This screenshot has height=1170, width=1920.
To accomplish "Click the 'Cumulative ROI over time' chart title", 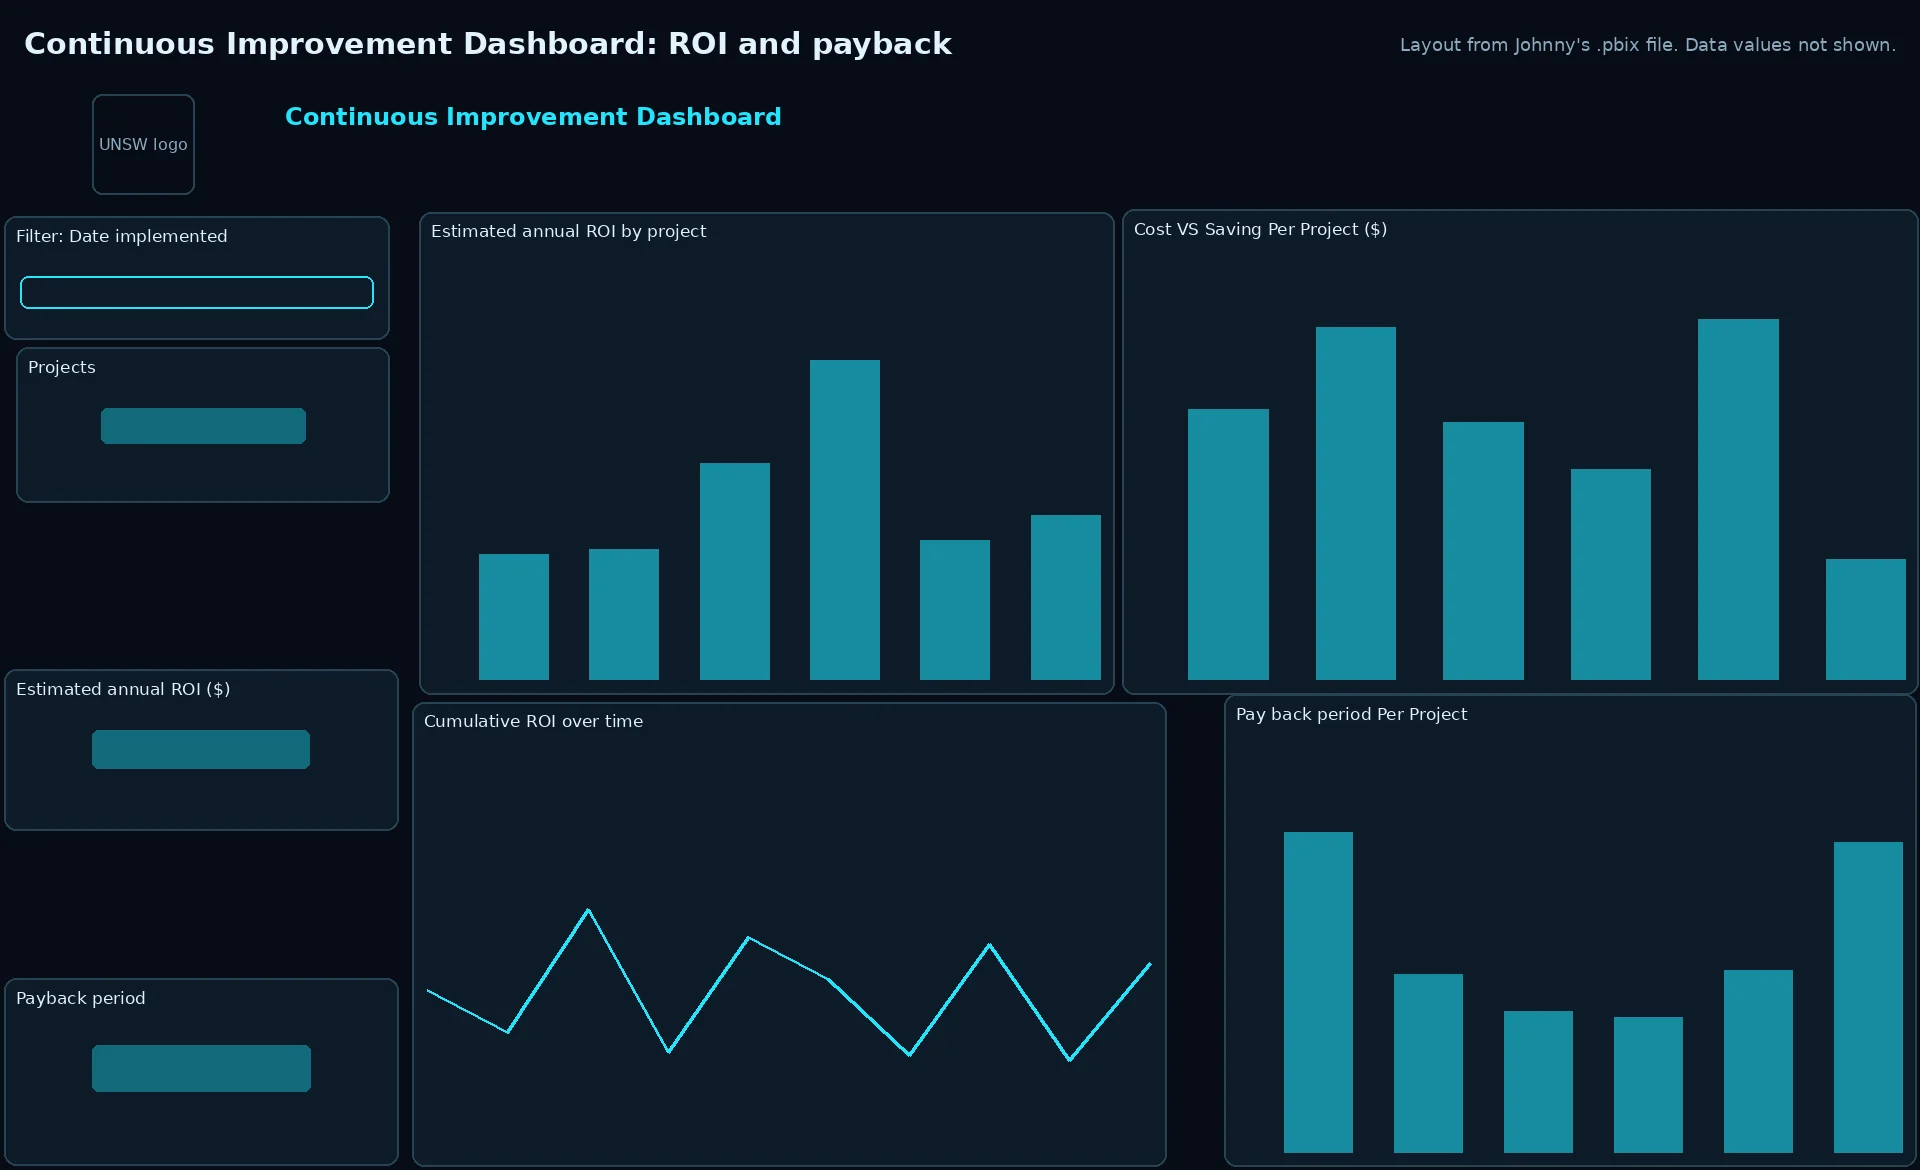I will click(x=533, y=721).
